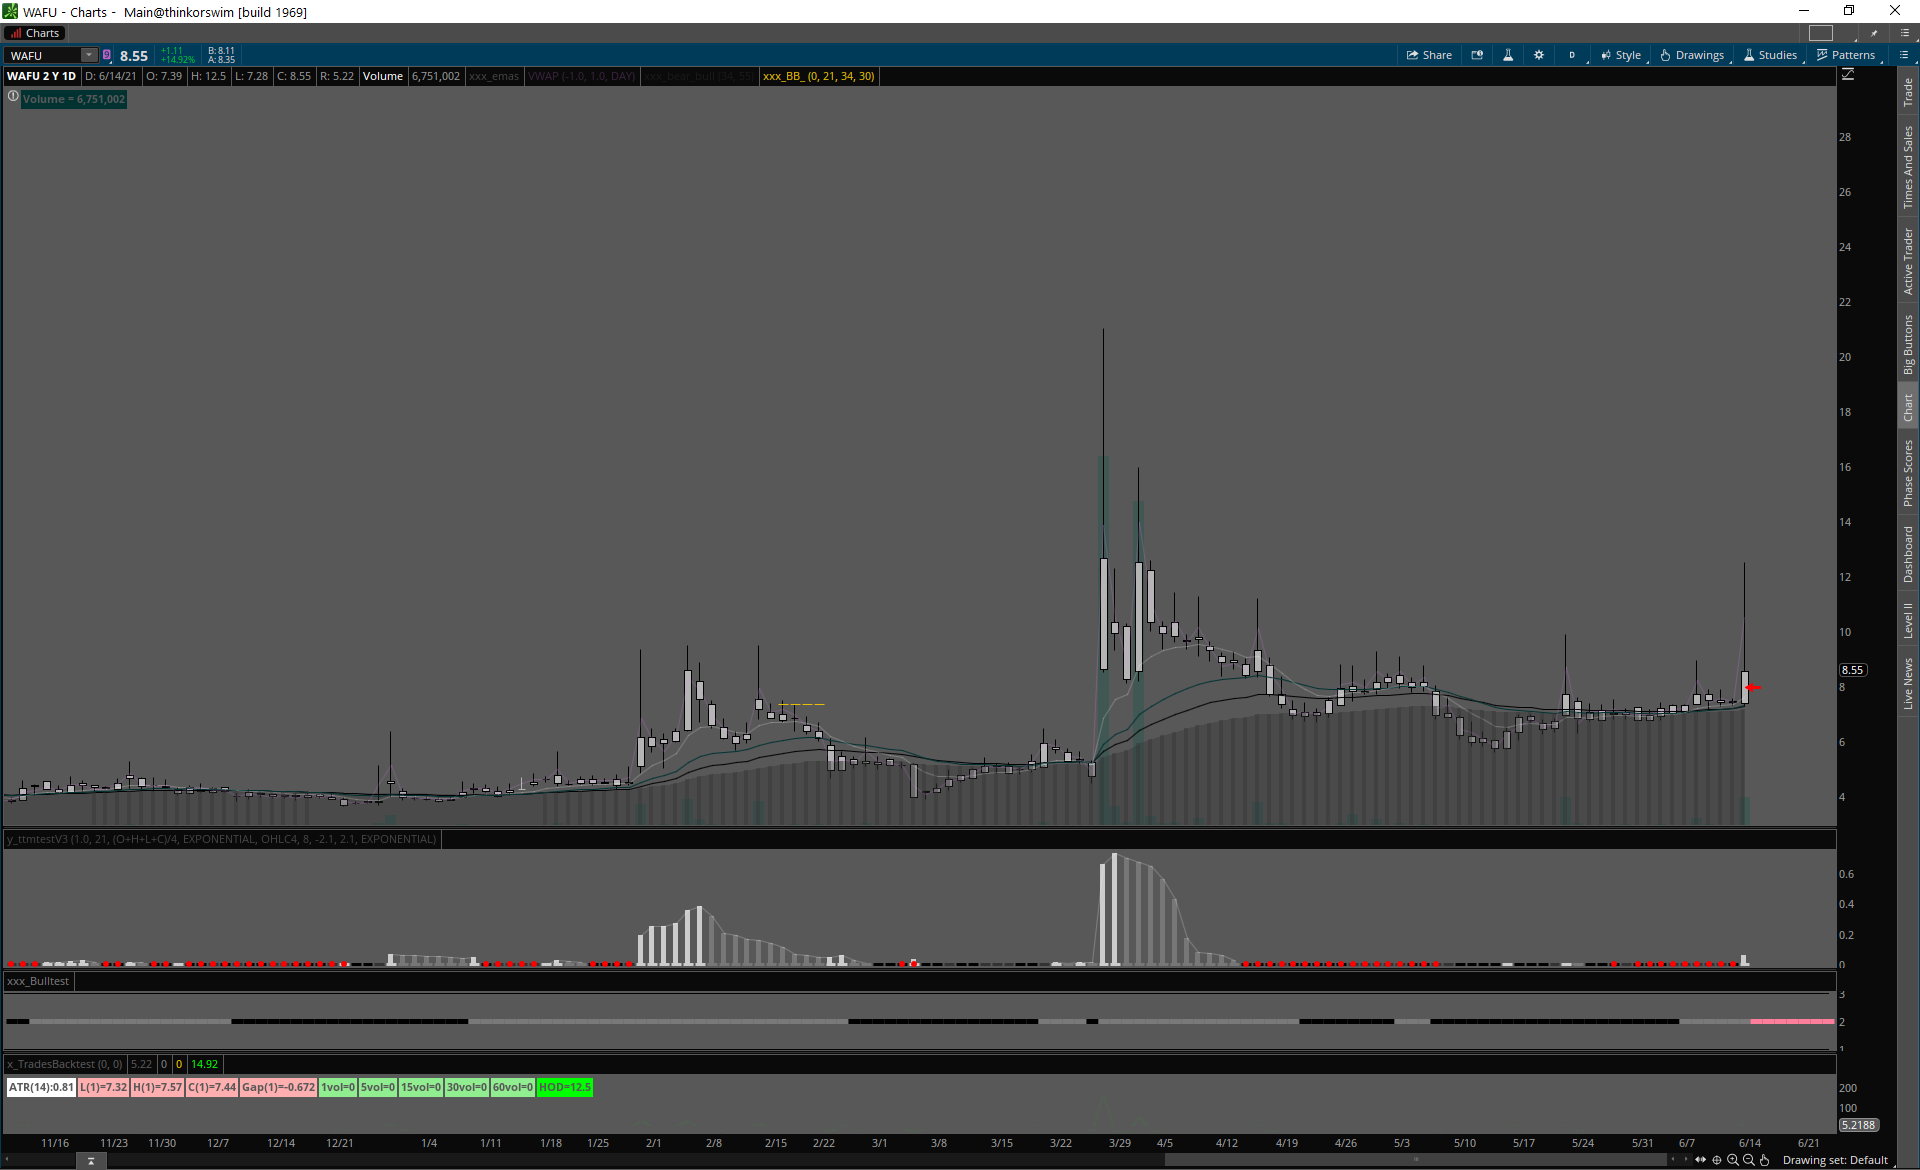Click the flask Edit Studies icon
This screenshot has height=1170, width=1920.
(x=1508, y=55)
